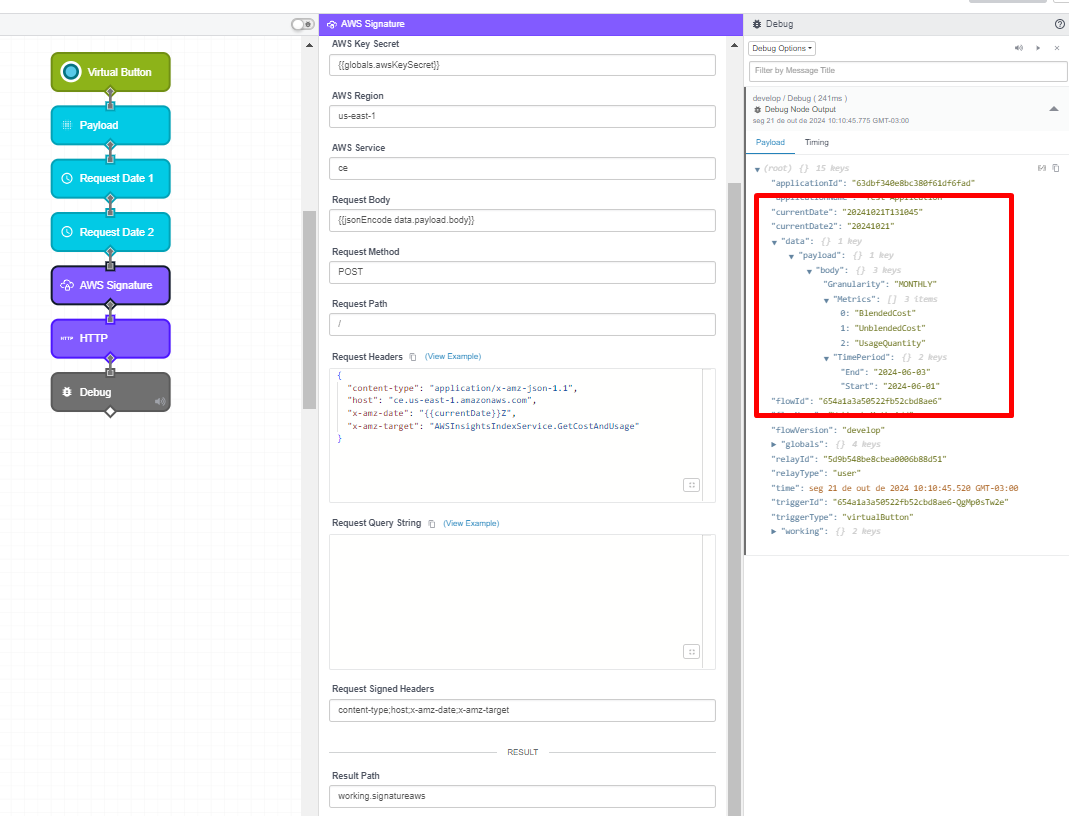Click the Request Body field
1069x816 pixels.
522,220
